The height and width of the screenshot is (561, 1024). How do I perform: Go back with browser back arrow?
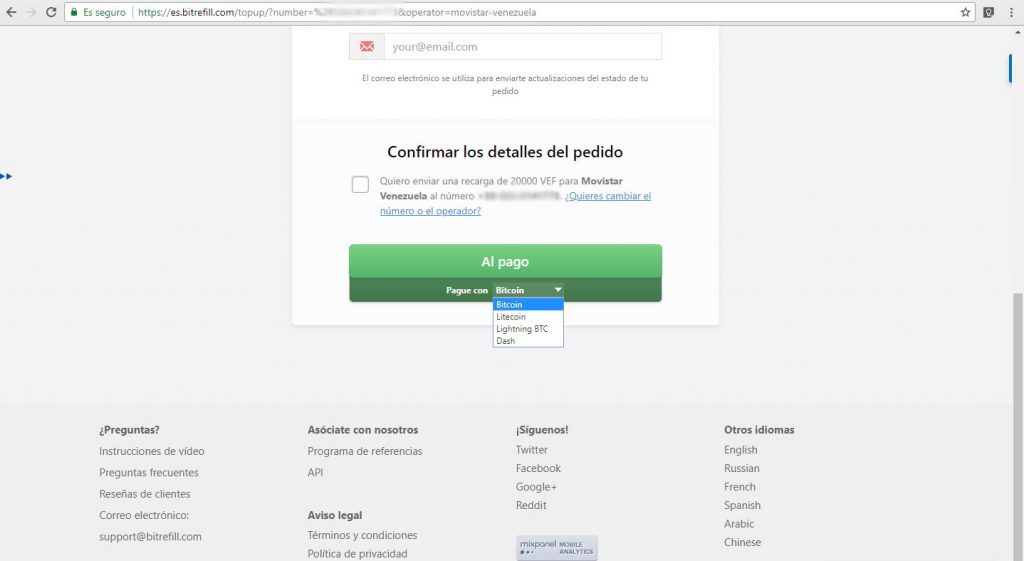tap(11, 12)
